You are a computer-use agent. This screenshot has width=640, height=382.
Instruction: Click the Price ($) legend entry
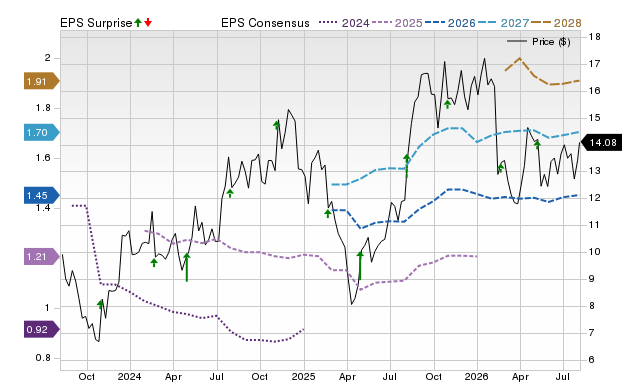[538, 42]
